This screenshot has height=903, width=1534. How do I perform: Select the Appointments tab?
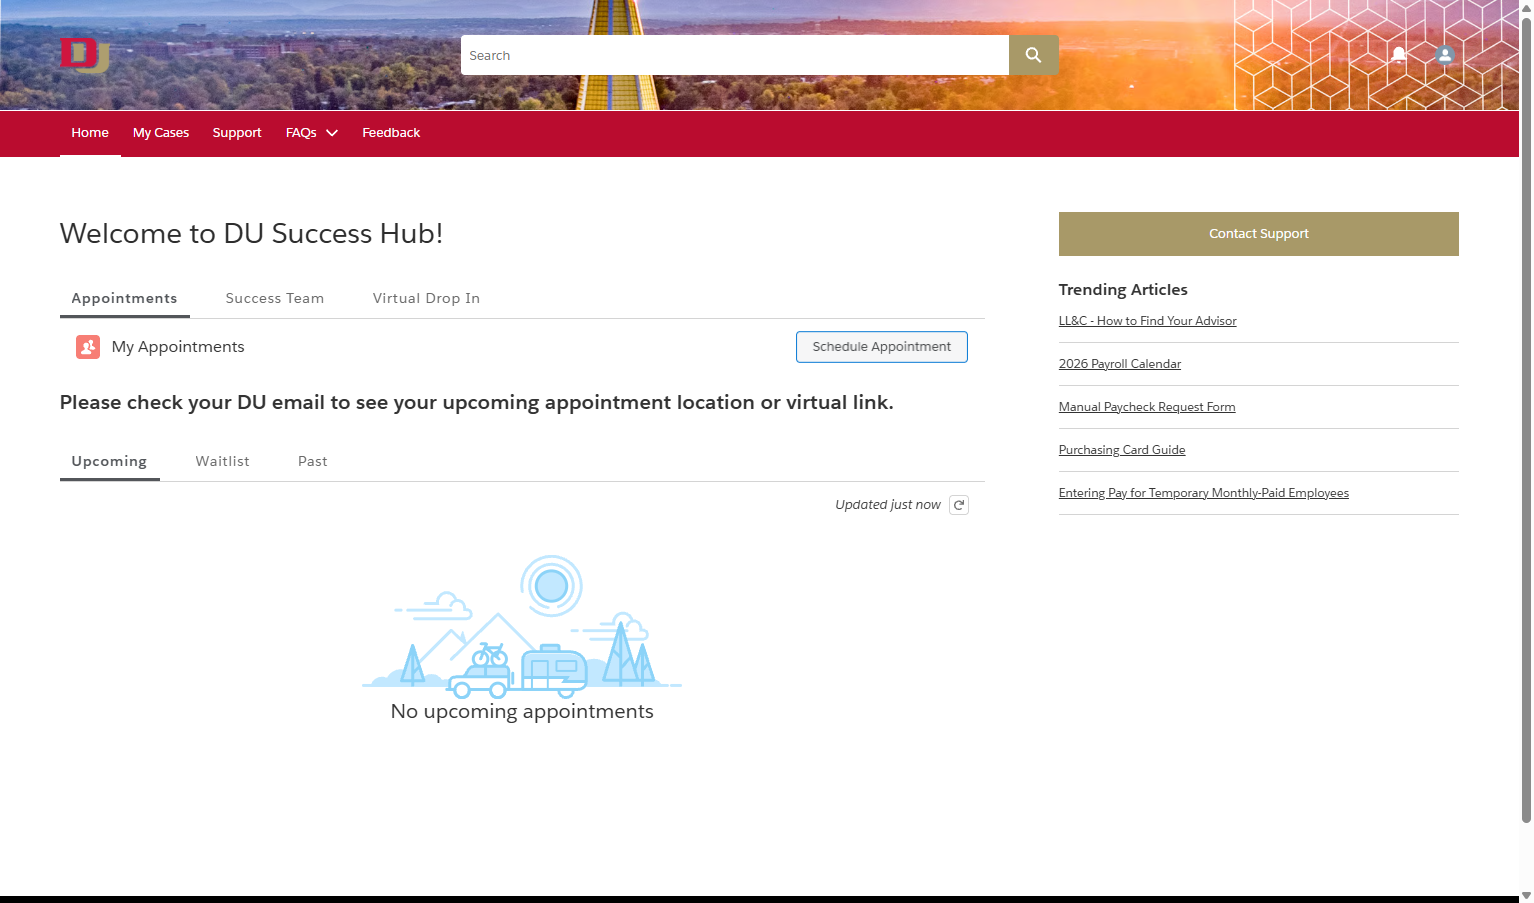[125, 298]
